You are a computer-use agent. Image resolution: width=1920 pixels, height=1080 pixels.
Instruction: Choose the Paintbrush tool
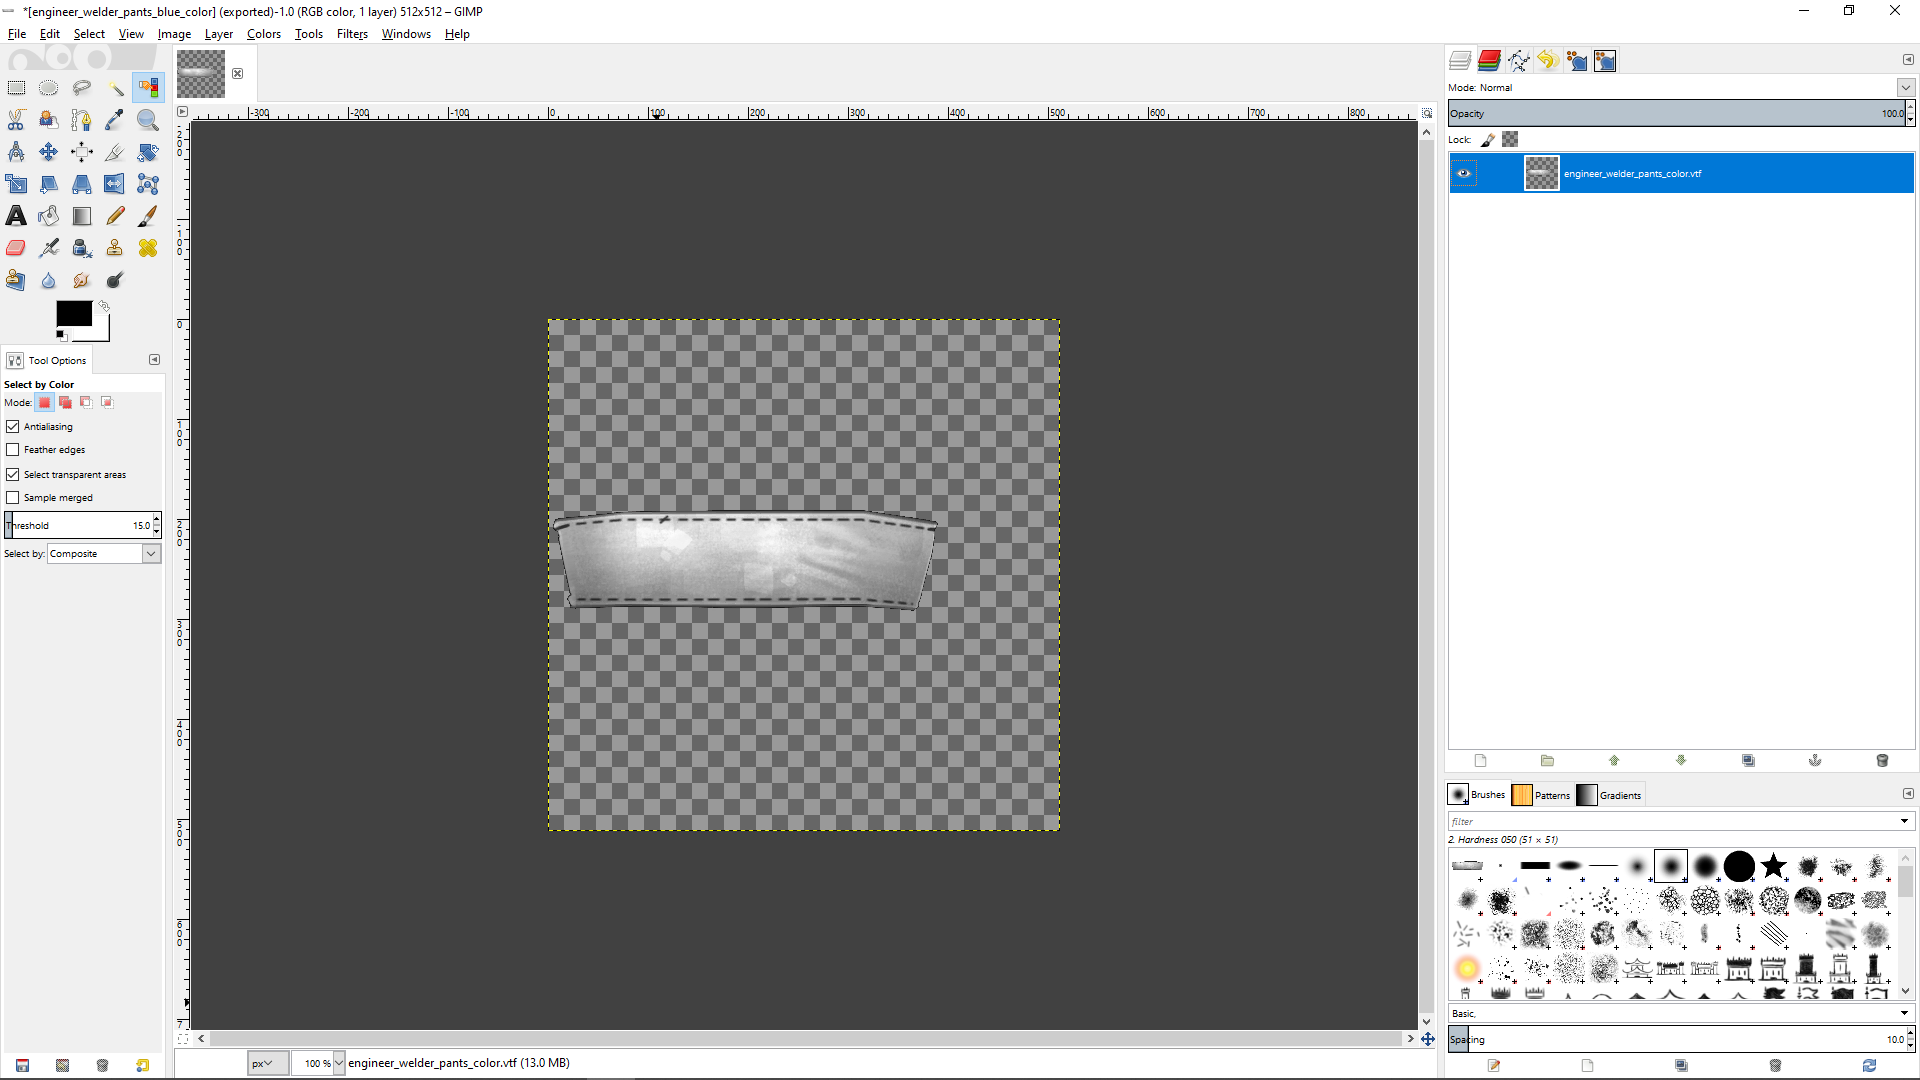148,216
